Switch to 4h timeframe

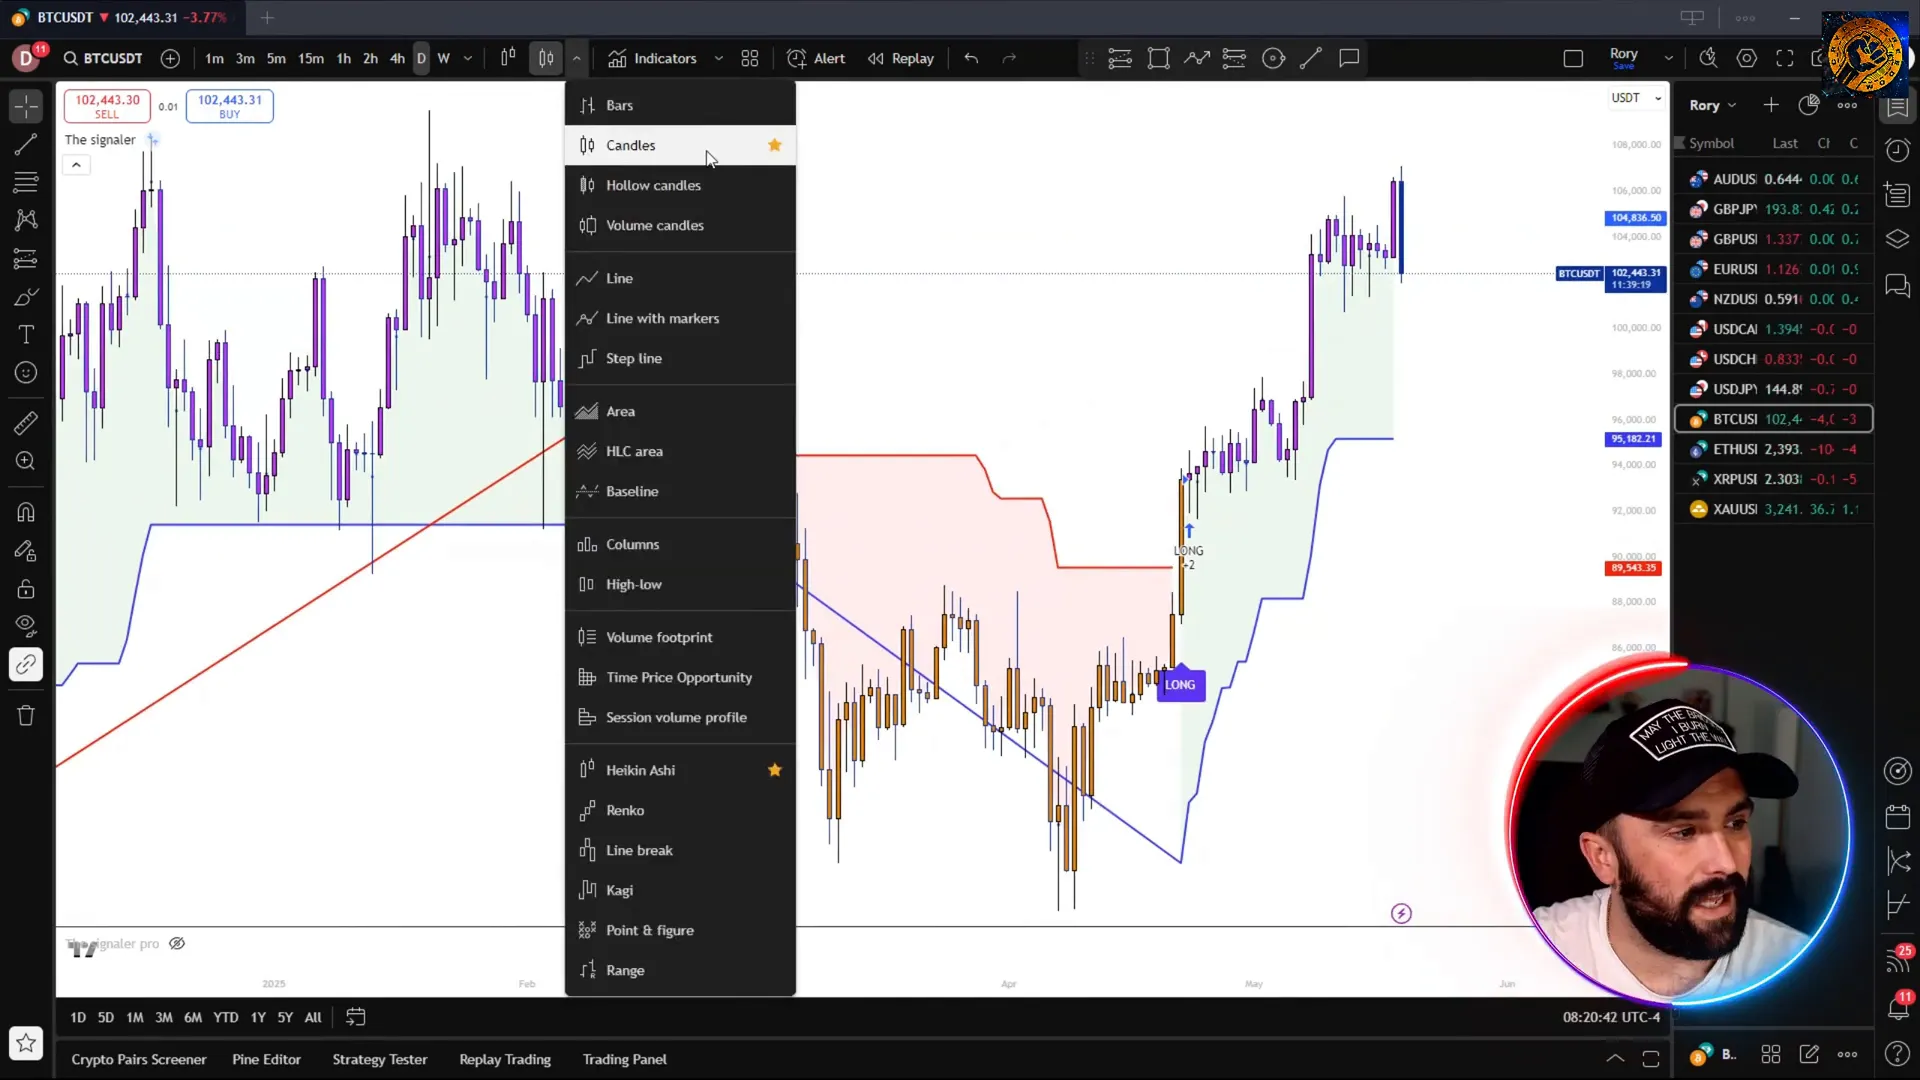coord(397,58)
